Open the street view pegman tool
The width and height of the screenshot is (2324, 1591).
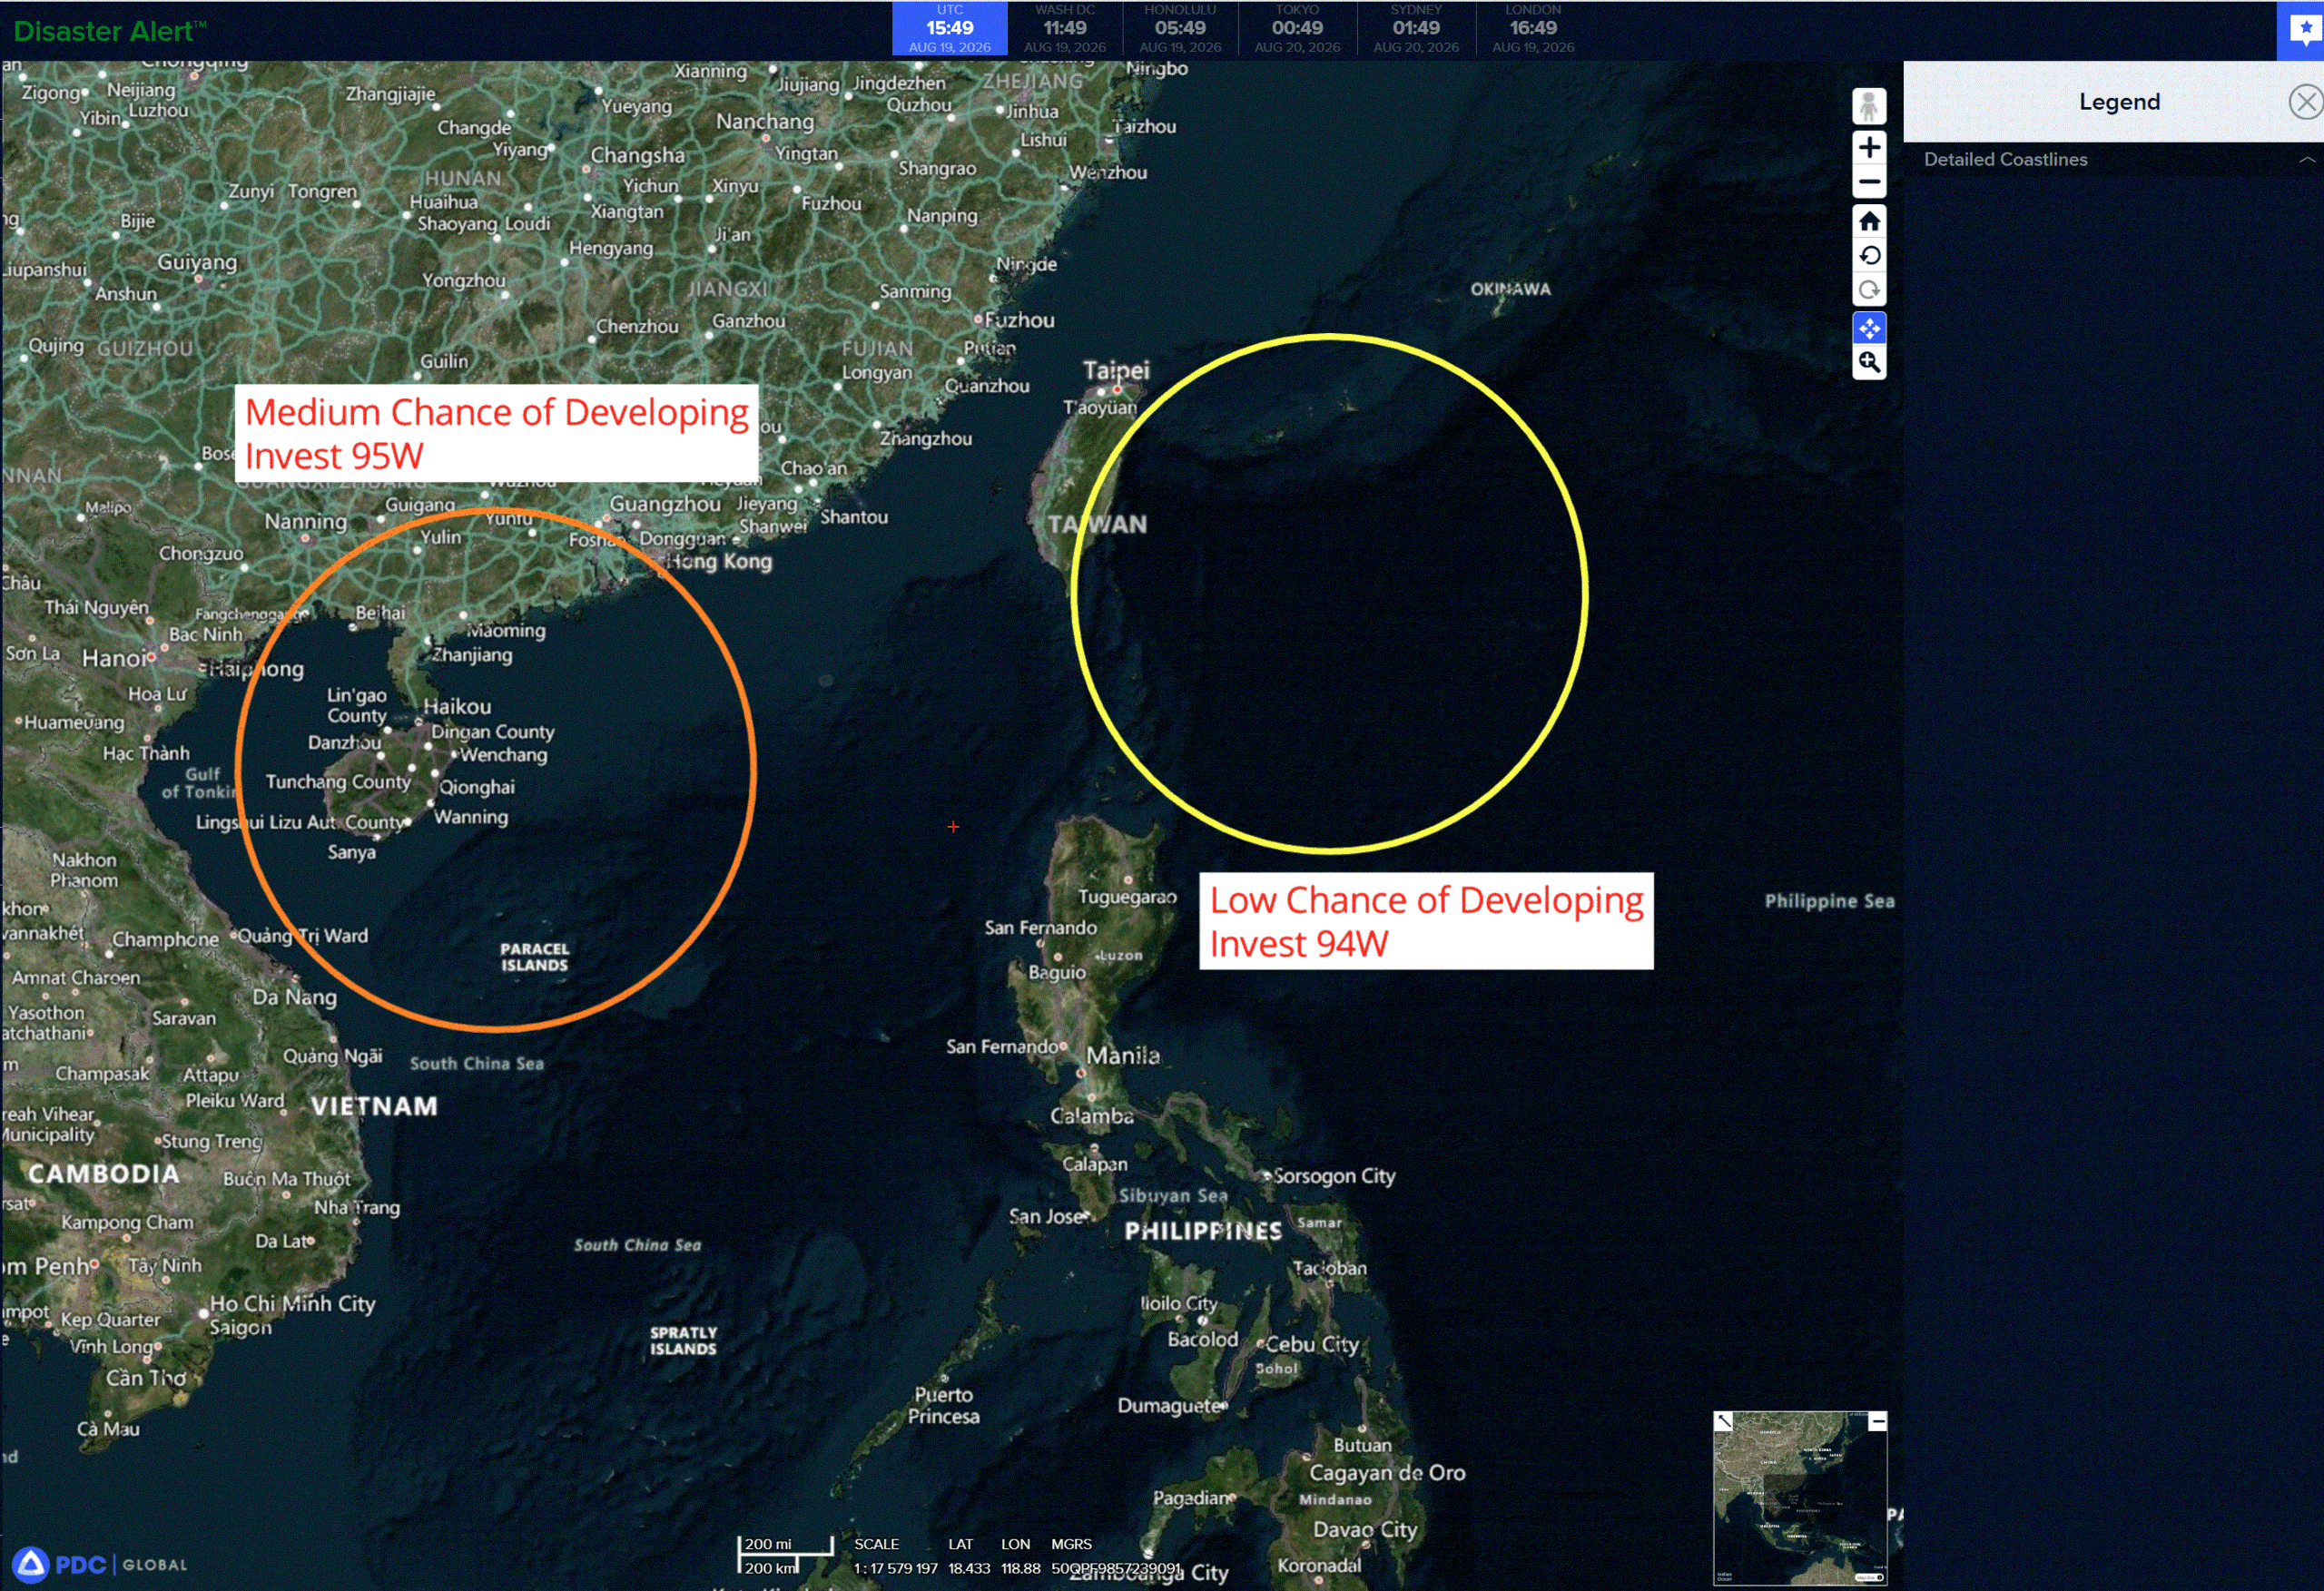click(x=1868, y=106)
